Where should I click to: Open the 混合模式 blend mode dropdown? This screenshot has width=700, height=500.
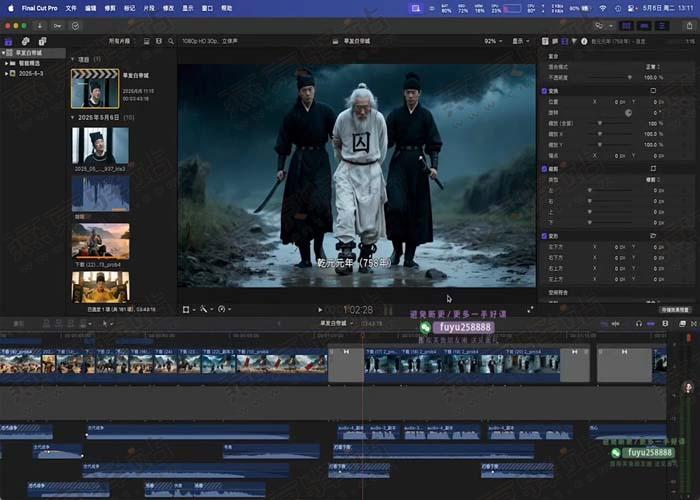pyautogui.click(x=653, y=67)
